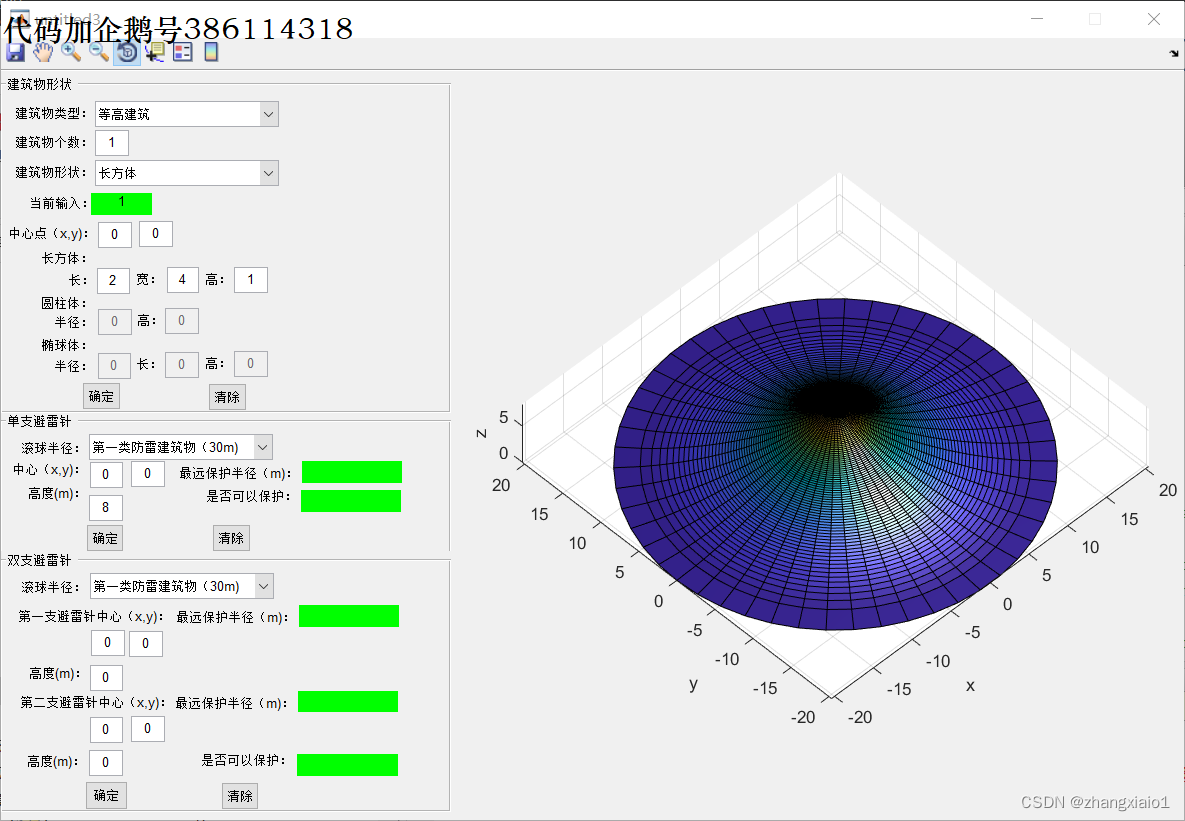The width and height of the screenshot is (1185, 821).
Task: Click the 长方体 宽 input field
Action: tap(183, 280)
